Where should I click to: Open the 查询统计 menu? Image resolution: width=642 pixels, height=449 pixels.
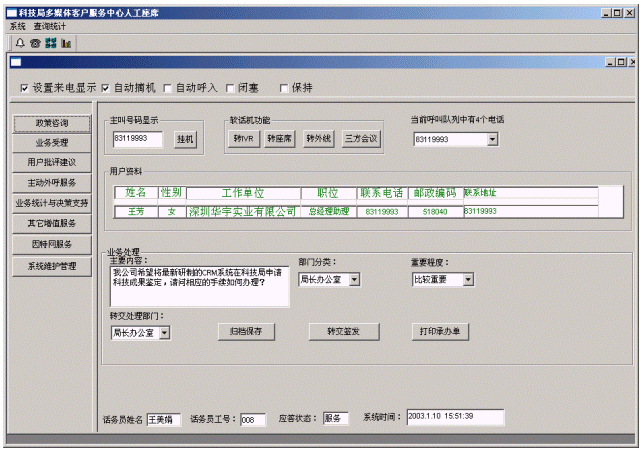click(x=48, y=26)
